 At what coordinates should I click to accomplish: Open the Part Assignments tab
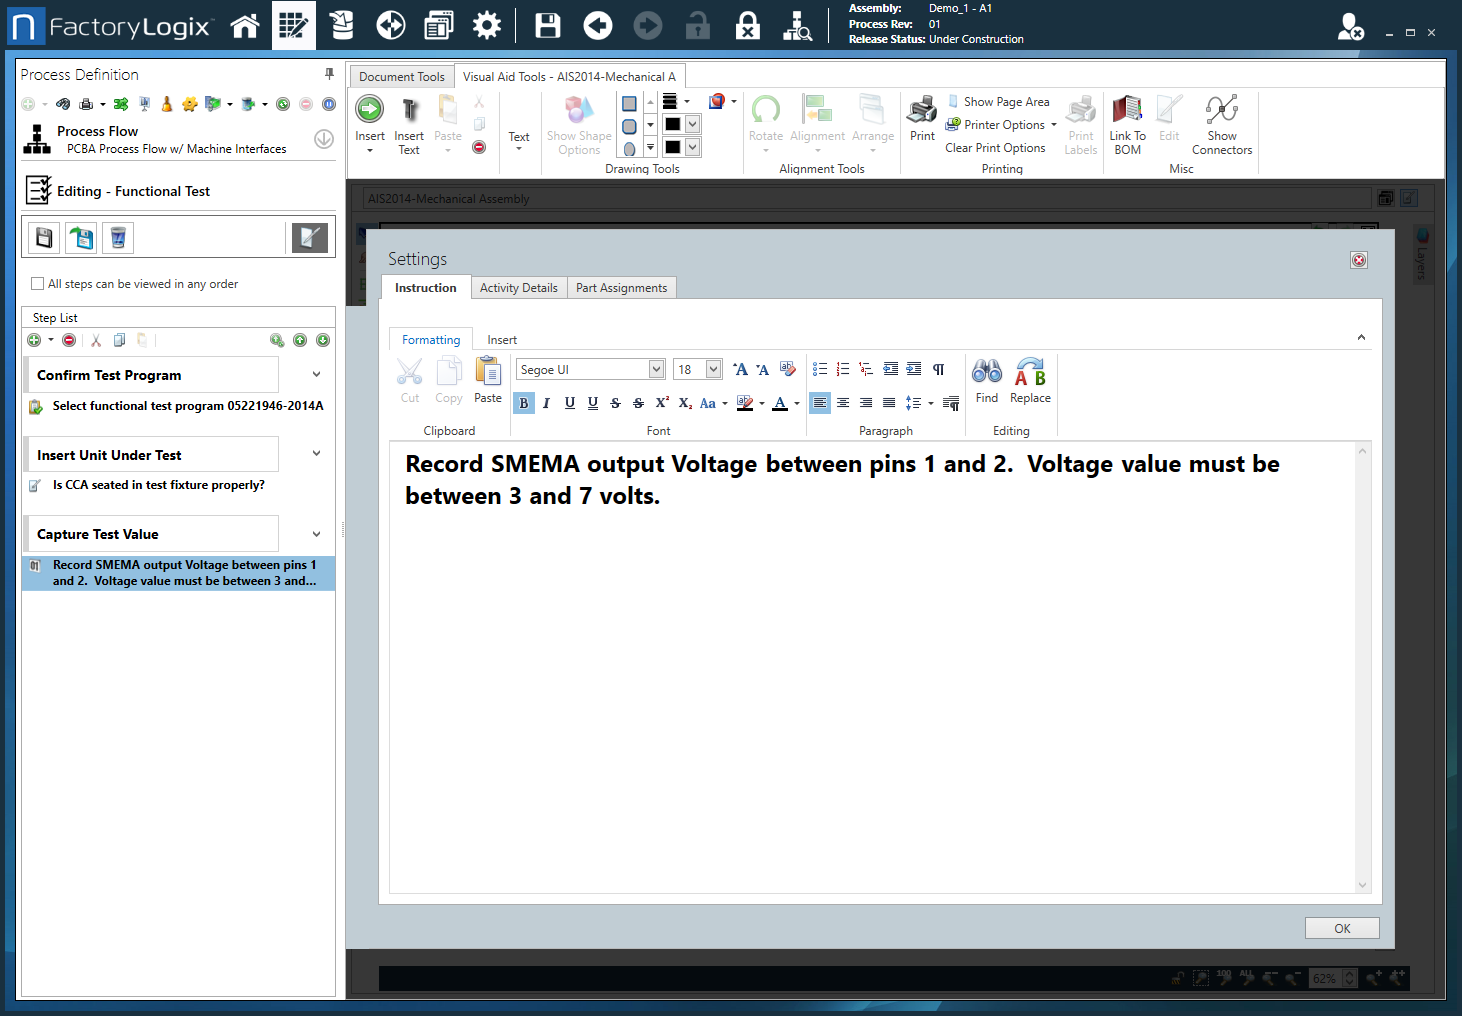(621, 288)
